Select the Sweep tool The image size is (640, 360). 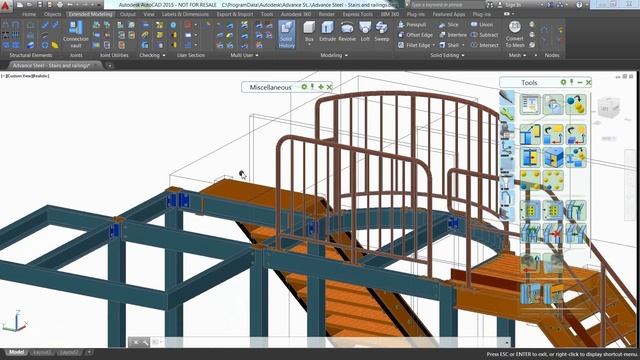coord(382,32)
